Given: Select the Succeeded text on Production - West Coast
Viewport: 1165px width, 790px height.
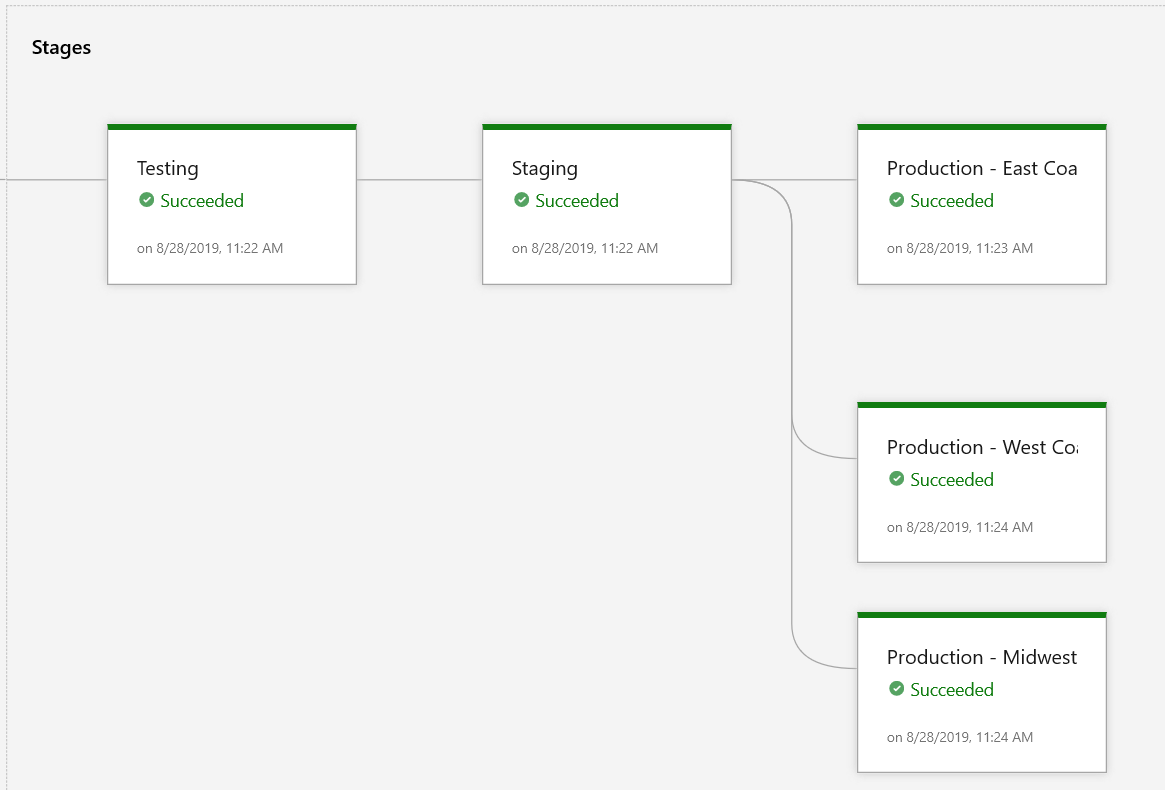Looking at the screenshot, I should tap(952, 480).
